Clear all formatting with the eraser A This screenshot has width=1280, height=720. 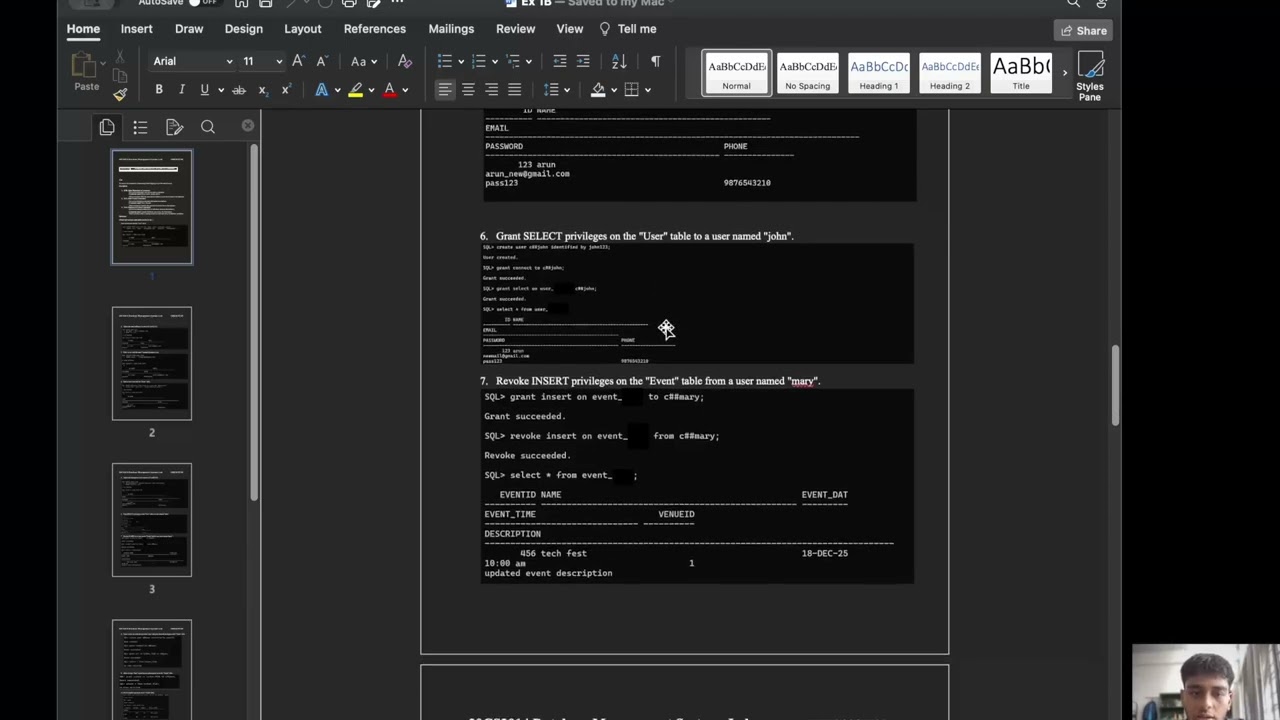(404, 61)
